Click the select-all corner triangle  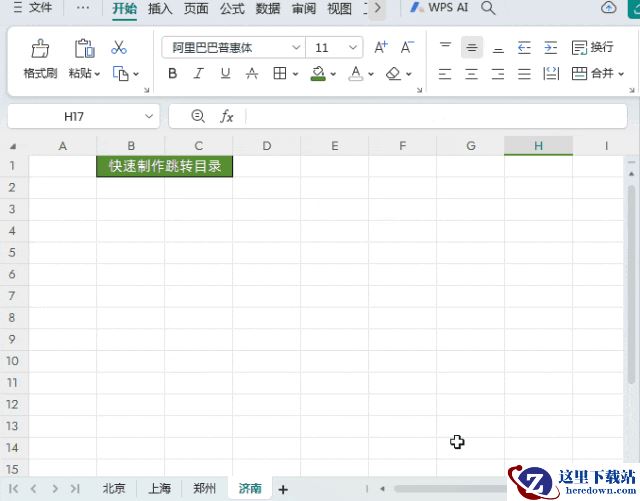(13, 146)
